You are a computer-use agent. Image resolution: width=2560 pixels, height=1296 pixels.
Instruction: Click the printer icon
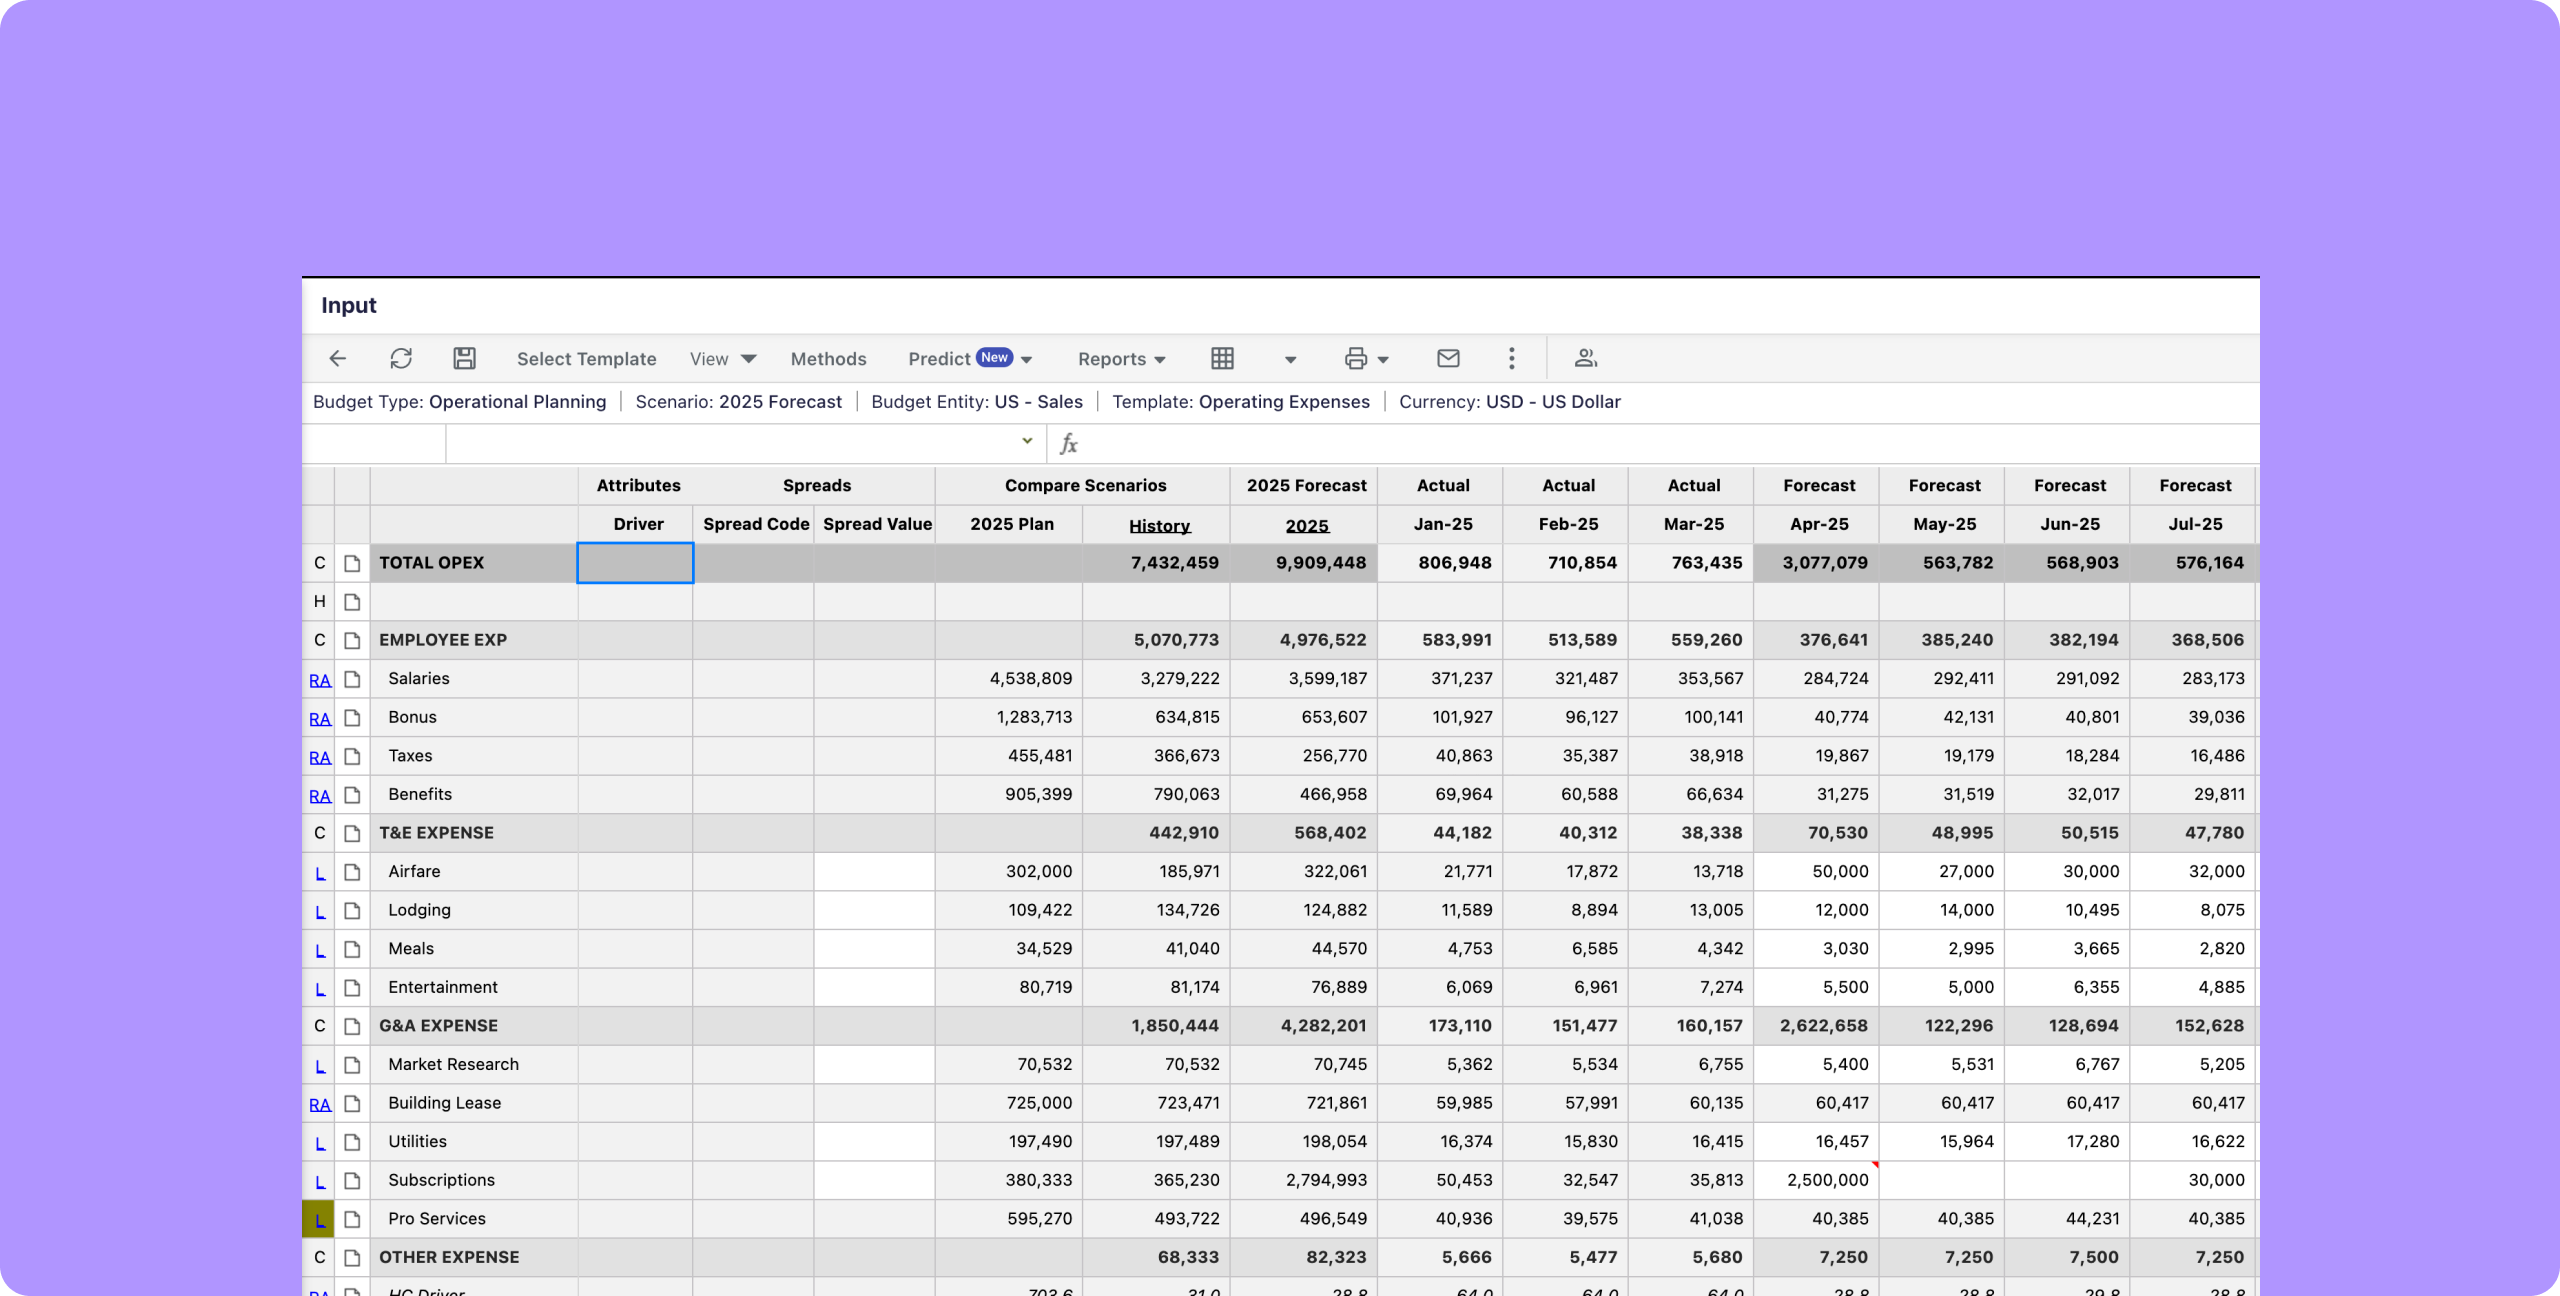point(1356,358)
